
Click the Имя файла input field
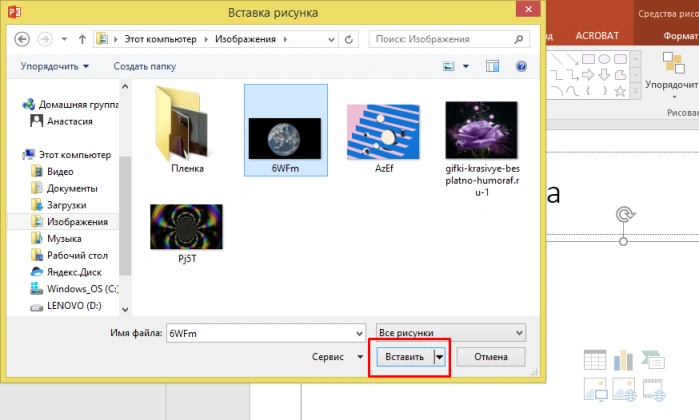[266, 333]
